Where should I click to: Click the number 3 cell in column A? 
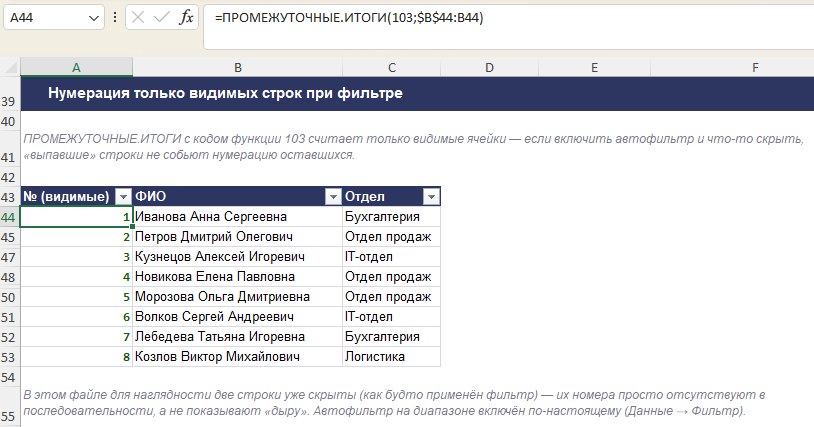[76, 257]
